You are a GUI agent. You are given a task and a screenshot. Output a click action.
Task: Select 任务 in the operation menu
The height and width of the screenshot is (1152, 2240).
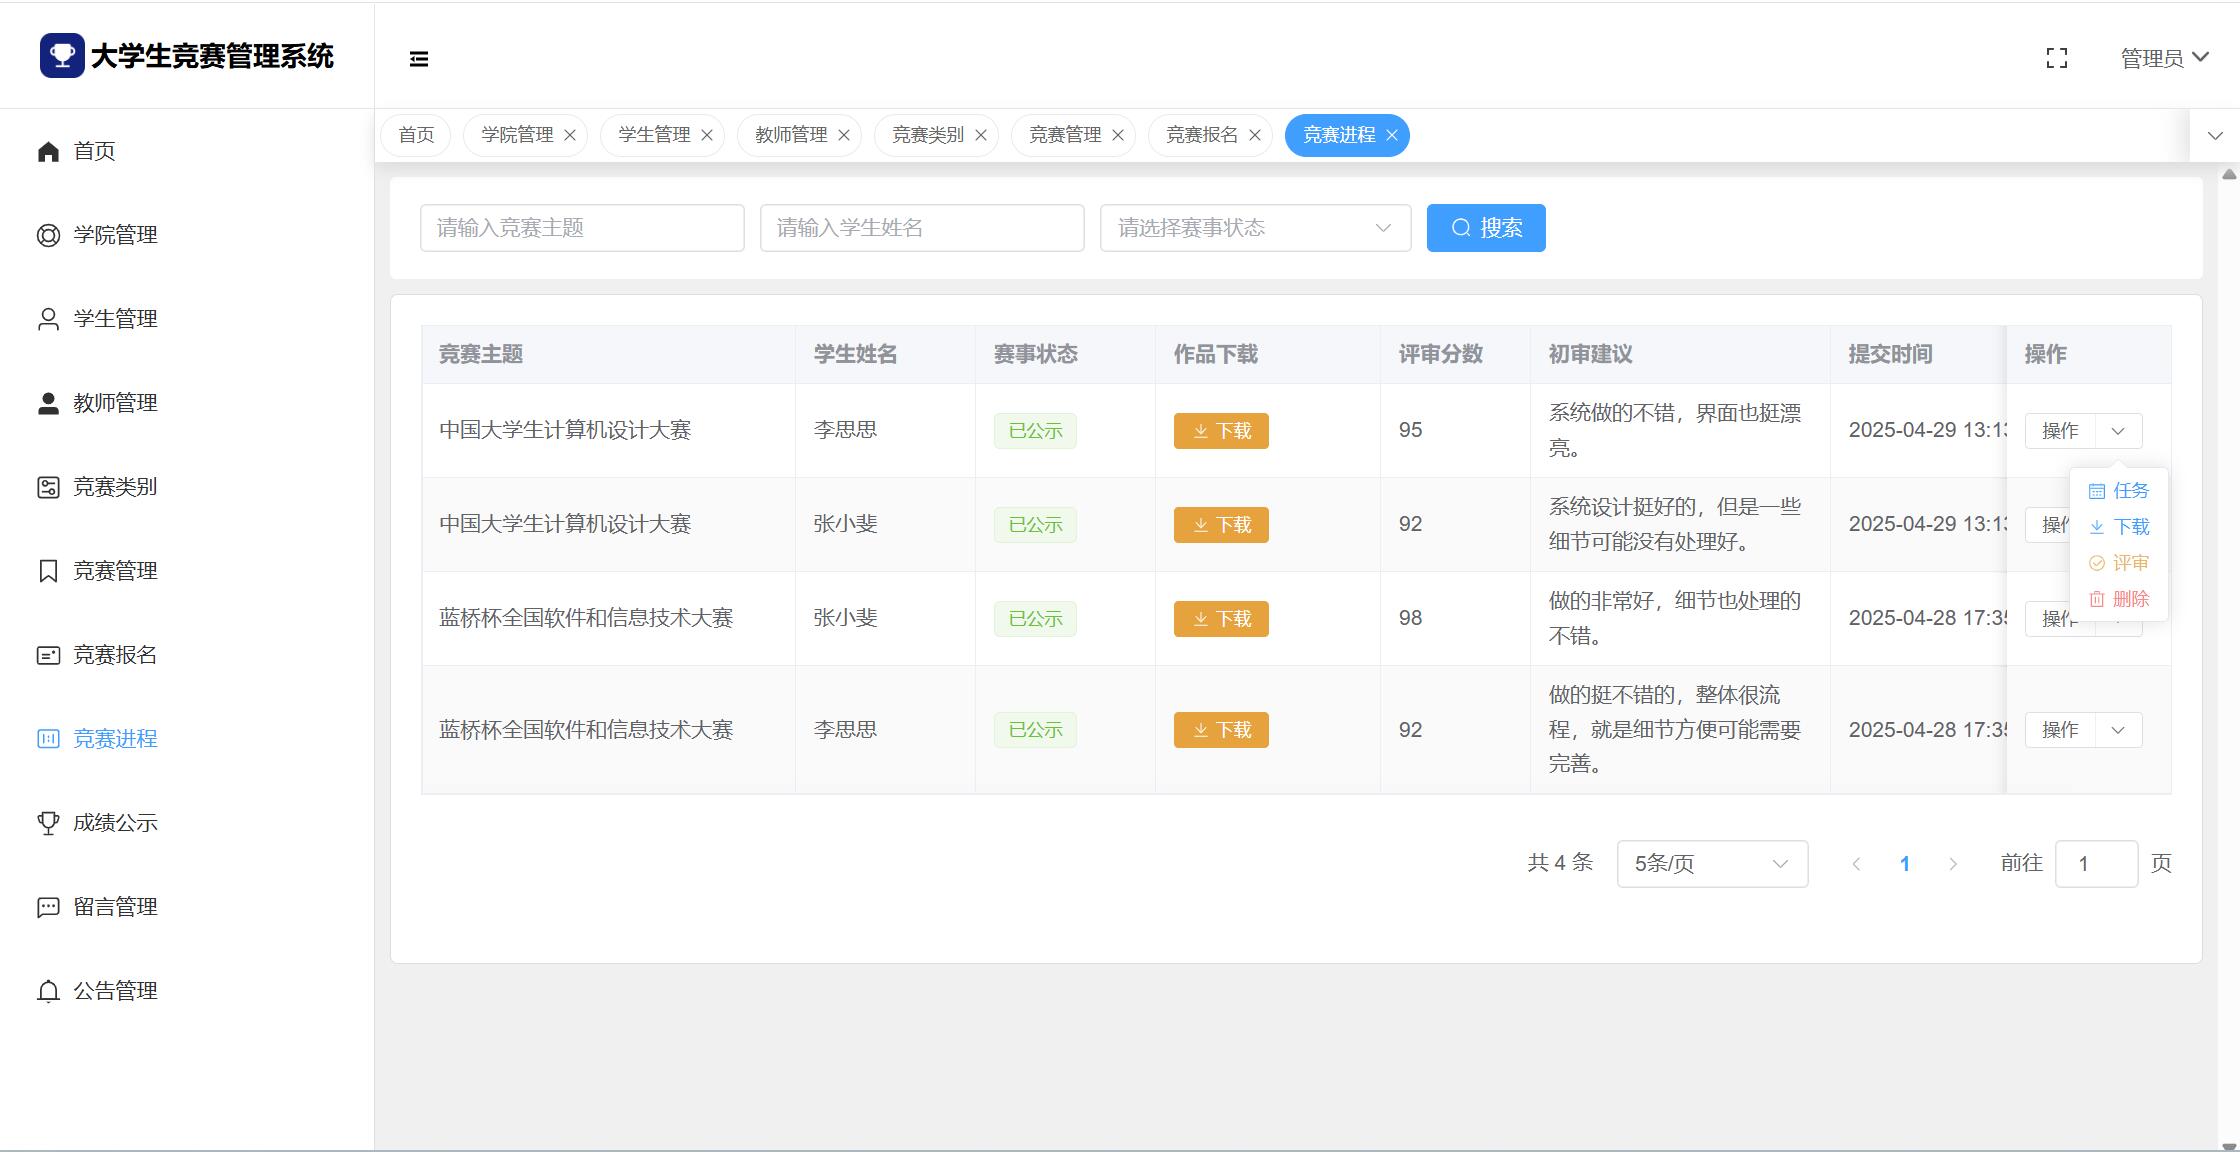click(2119, 491)
